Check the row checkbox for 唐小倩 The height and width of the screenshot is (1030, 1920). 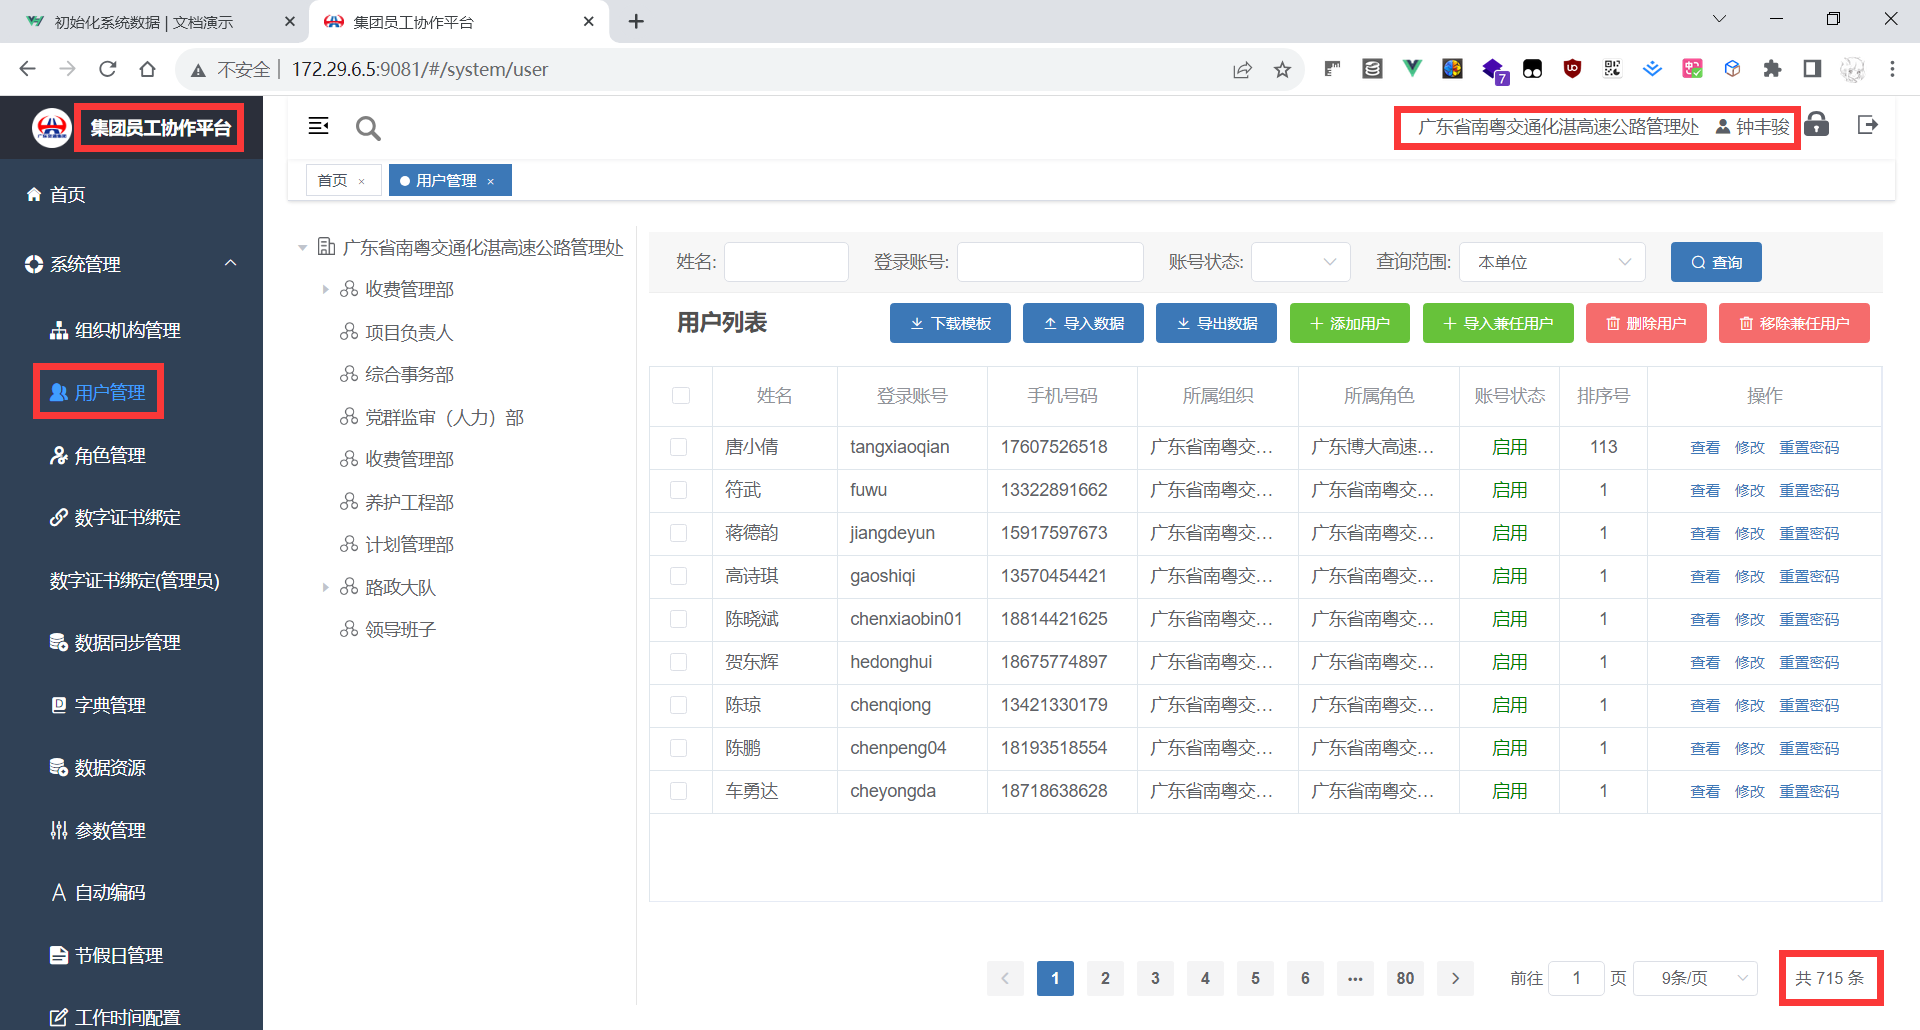[x=679, y=447]
